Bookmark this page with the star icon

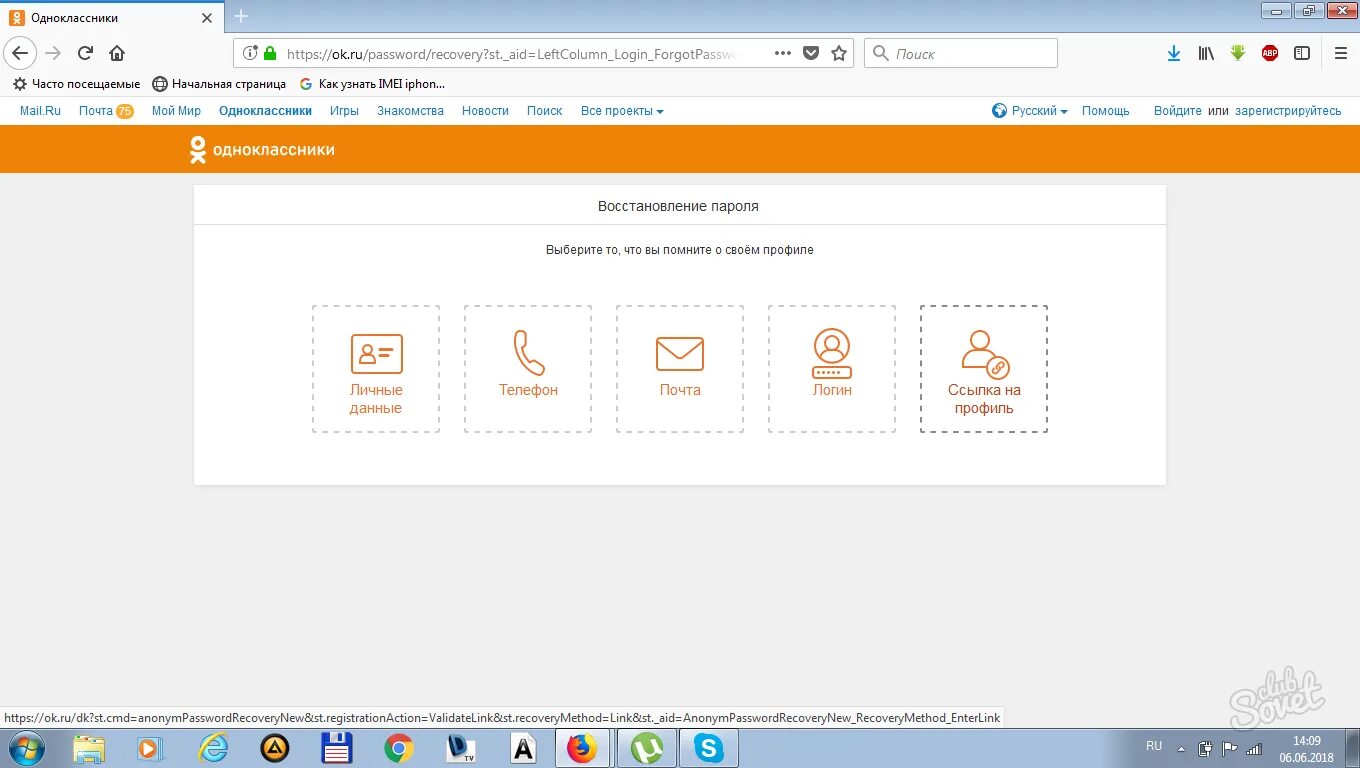[x=839, y=53]
